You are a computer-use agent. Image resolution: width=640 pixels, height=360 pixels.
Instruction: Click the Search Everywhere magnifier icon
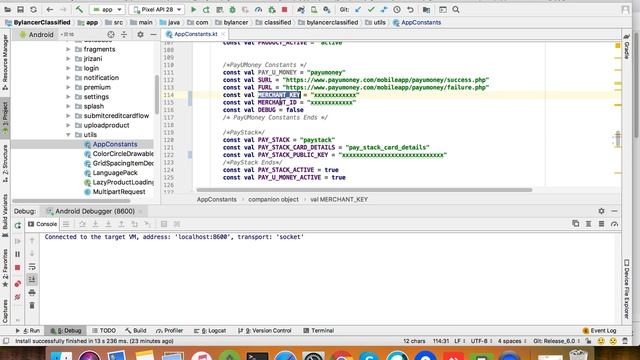(456, 9)
